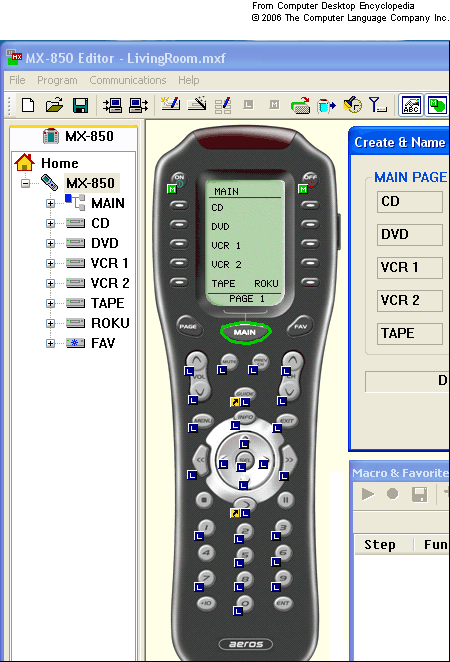Click the arrow-into-computer toolbar icon

point(112,105)
